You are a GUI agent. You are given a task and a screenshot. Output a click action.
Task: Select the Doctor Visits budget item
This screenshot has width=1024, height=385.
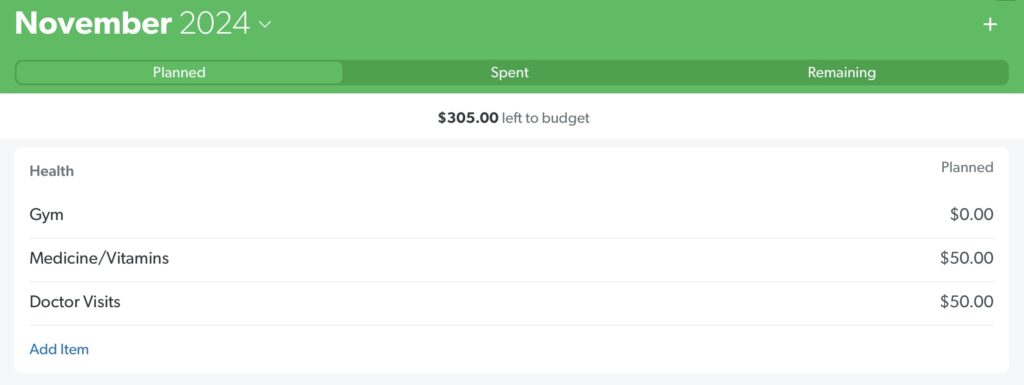coord(511,302)
